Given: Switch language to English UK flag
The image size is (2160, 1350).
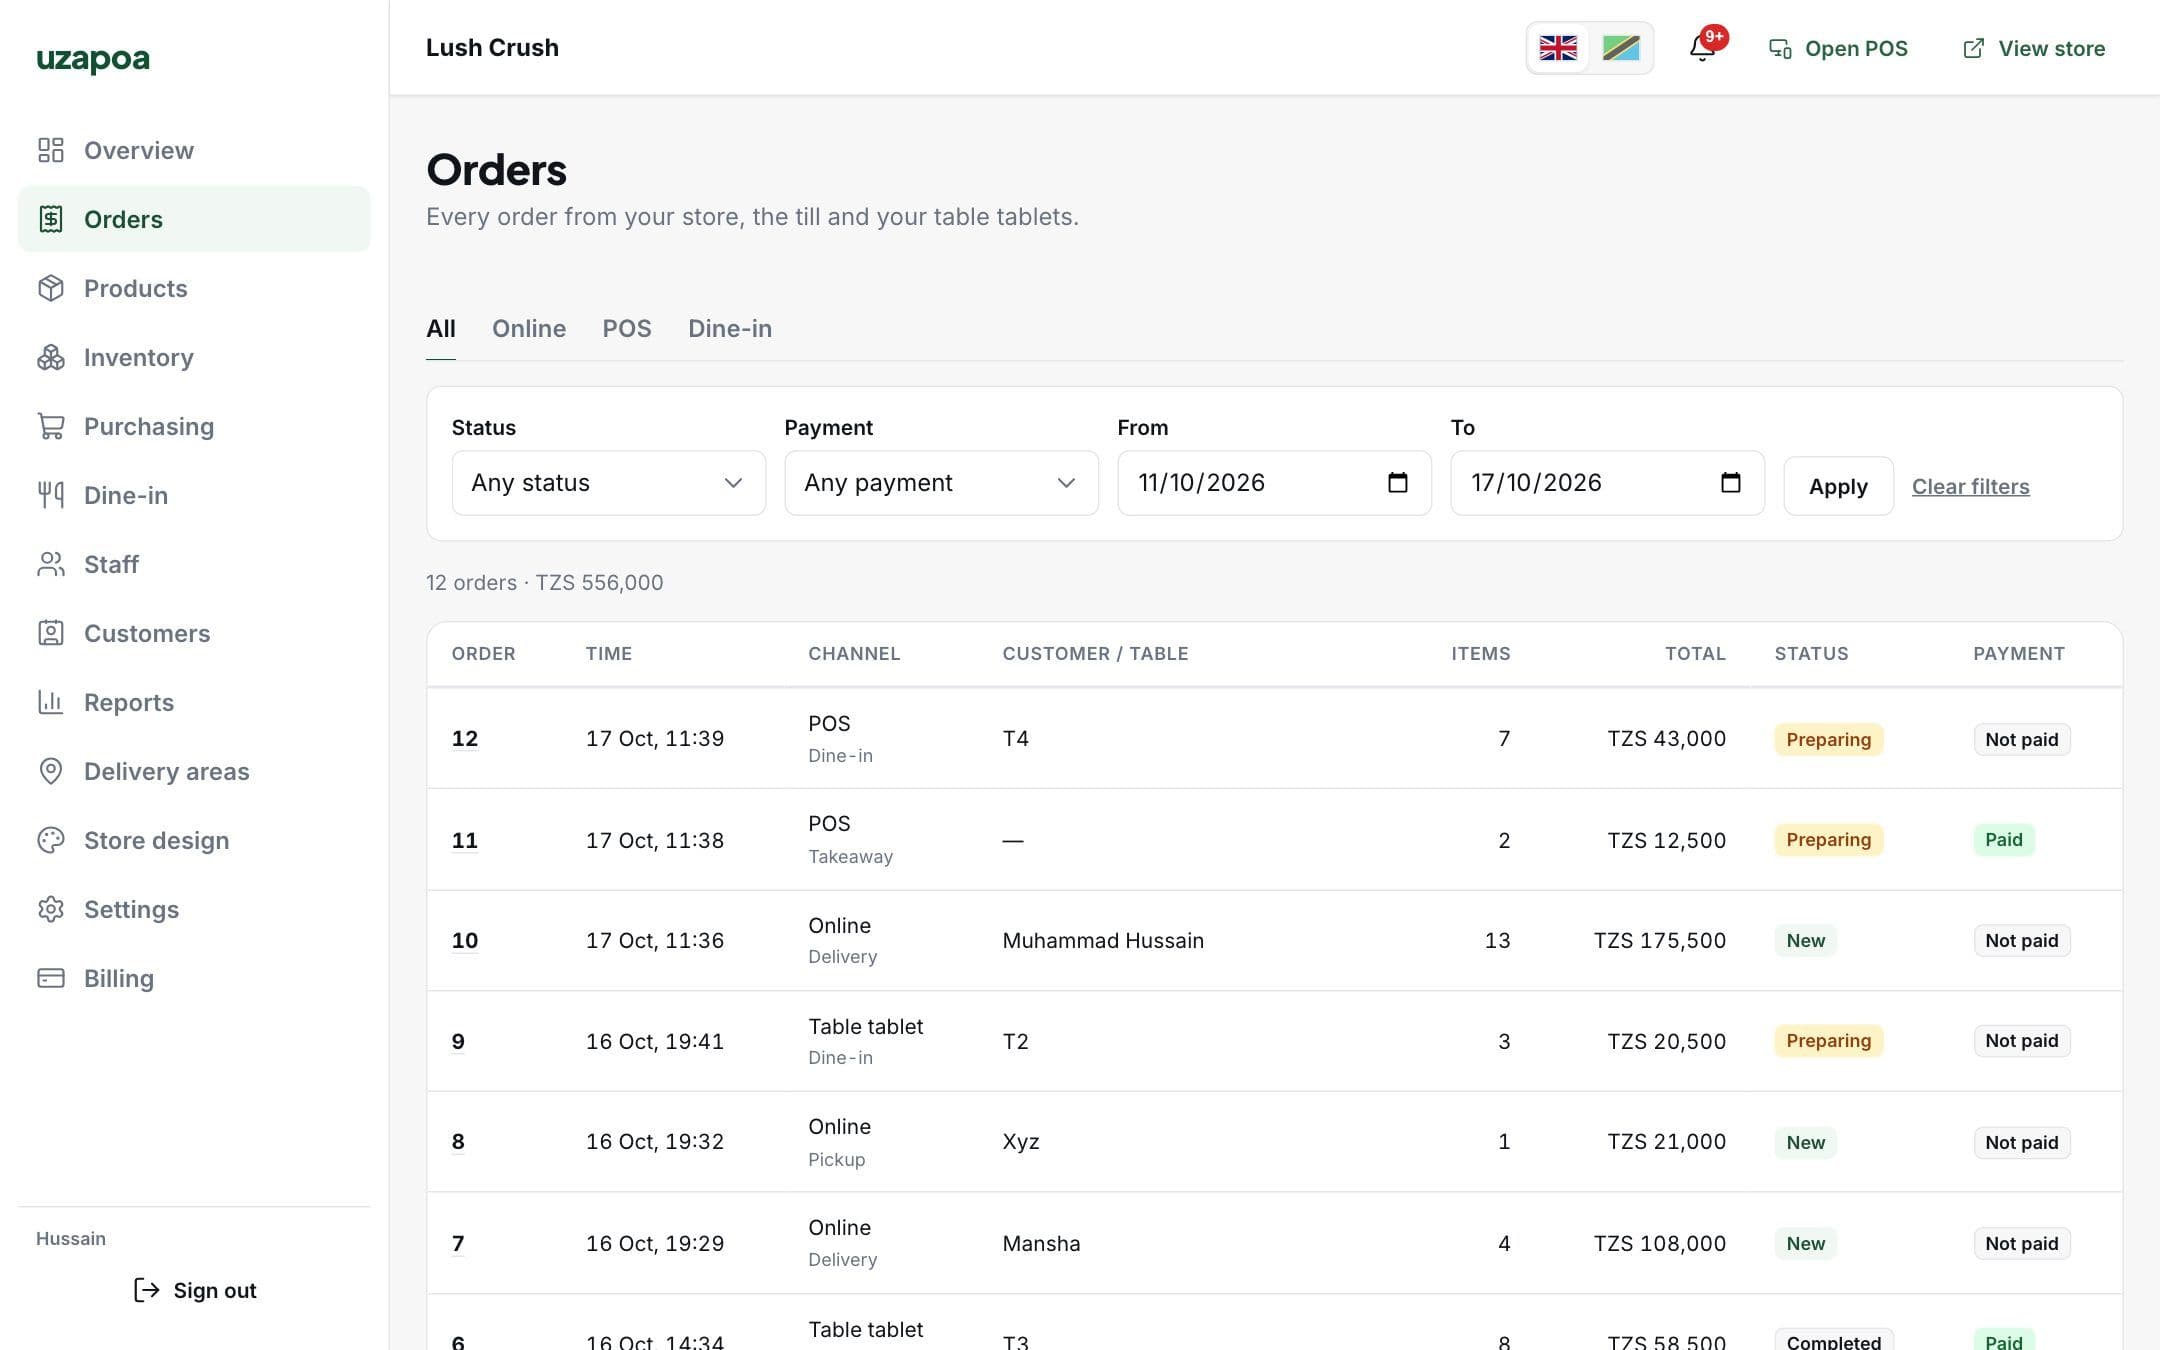Looking at the screenshot, I should point(1558,48).
